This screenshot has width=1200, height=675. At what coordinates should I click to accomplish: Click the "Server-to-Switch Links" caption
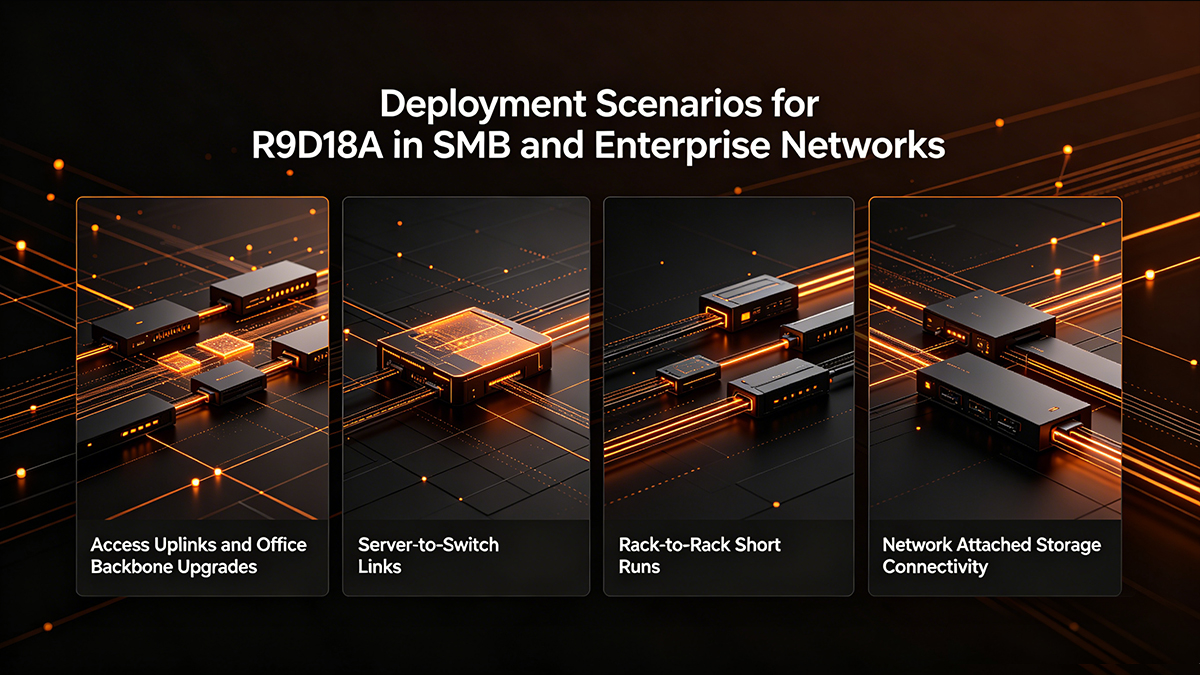[x=428, y=556]
